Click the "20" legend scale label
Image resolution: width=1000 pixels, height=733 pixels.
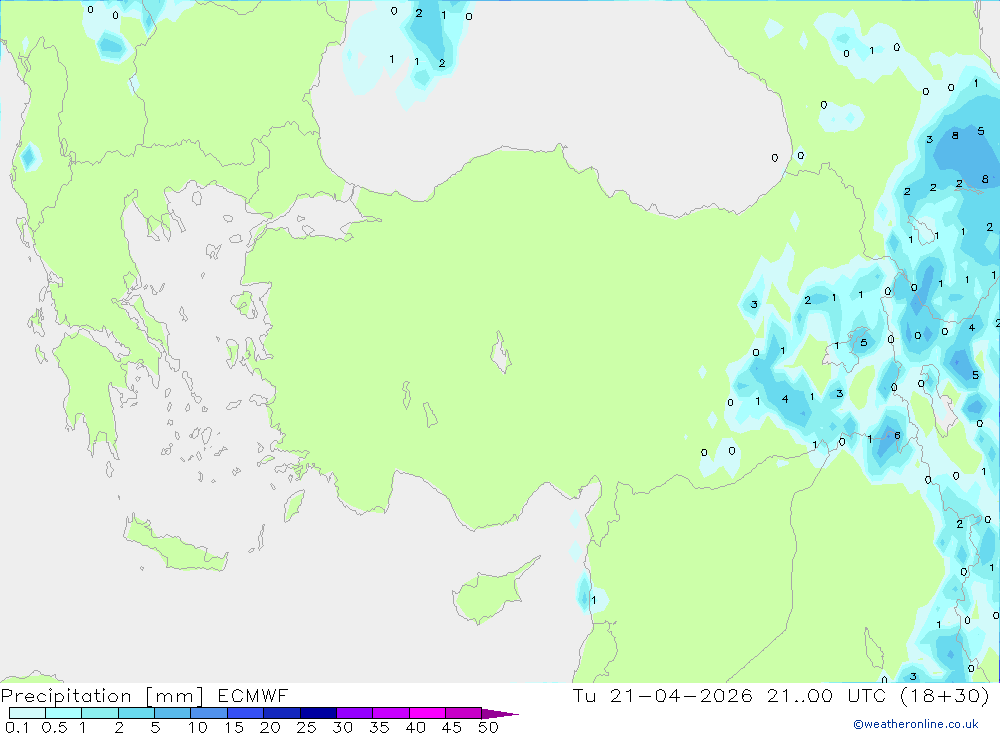tap(270, 727)
